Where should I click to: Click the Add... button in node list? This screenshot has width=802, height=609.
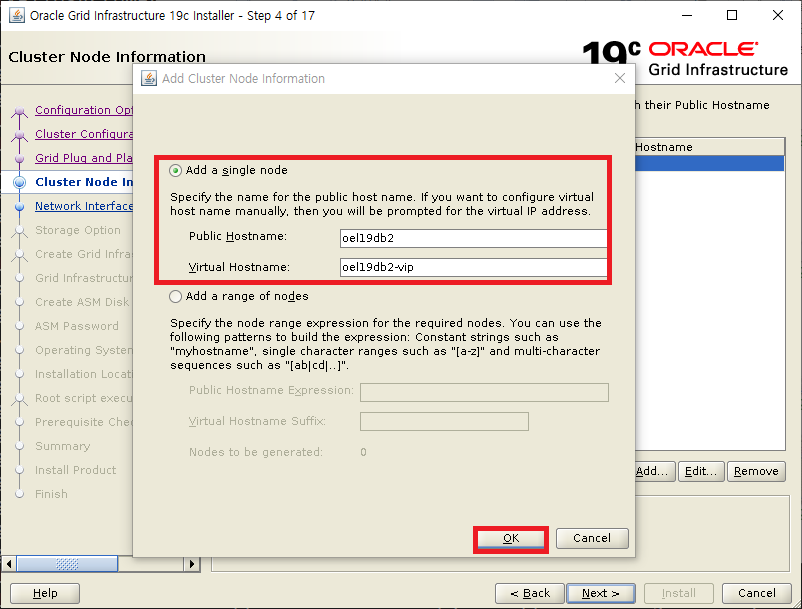(655, 471)
